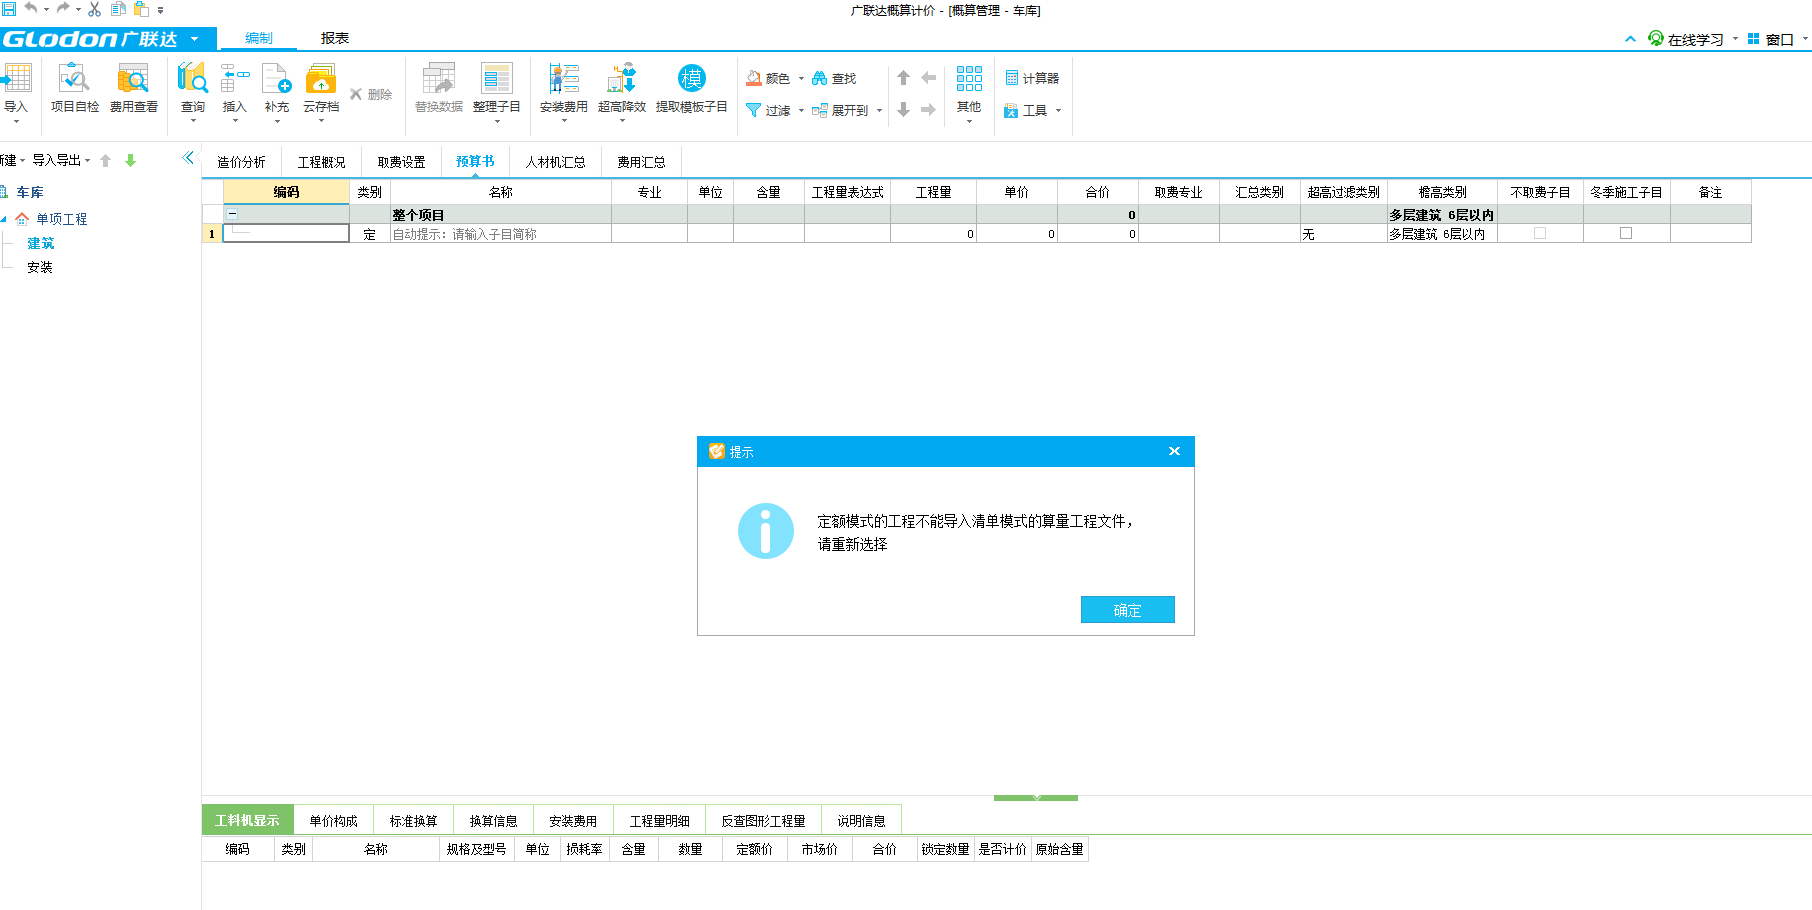
Task: Tick 不取费子目 checkbox in row 1
Action: click(1540, 233)
